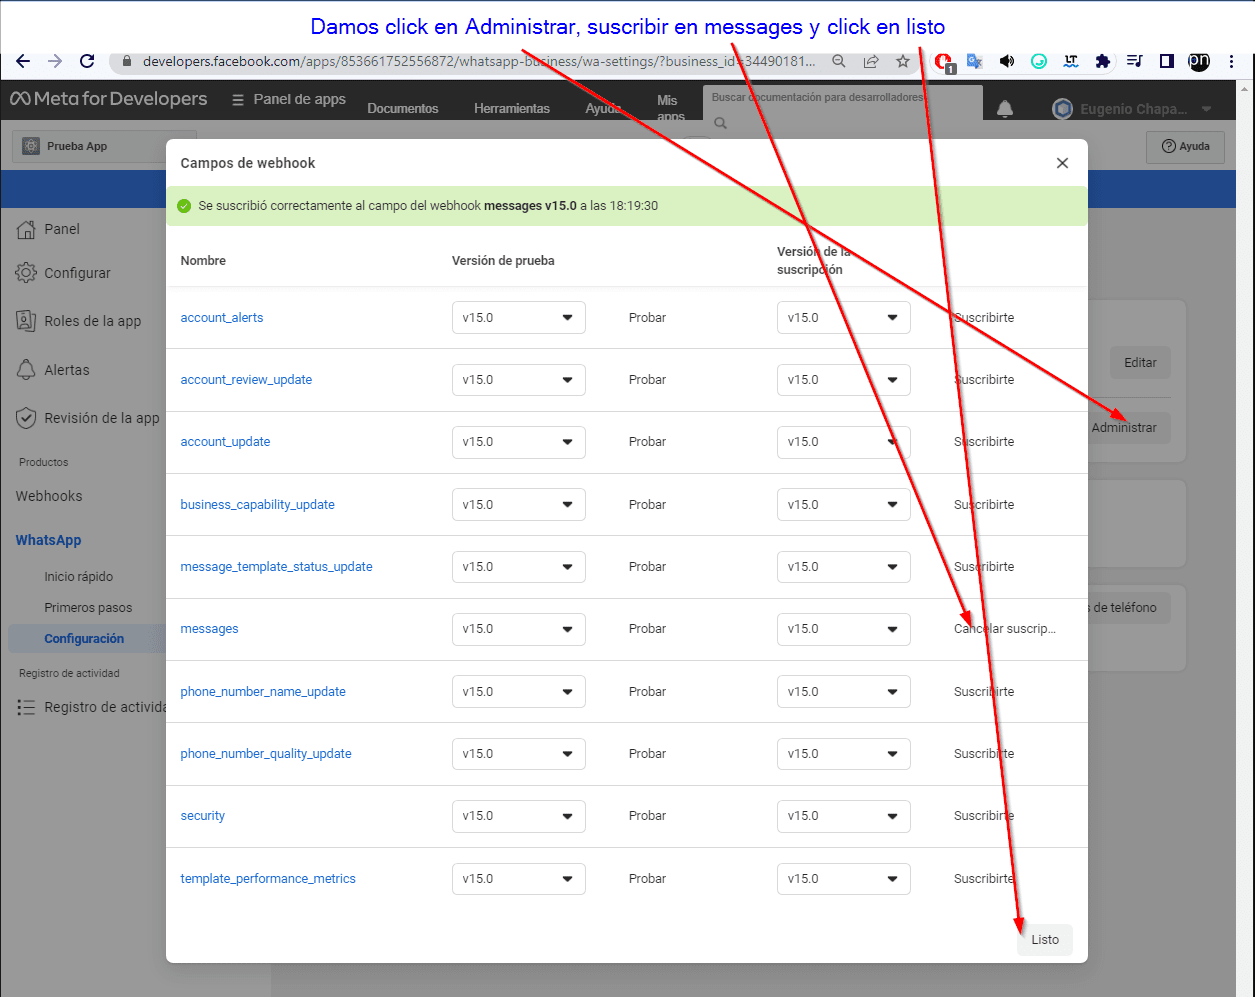Image resolution: width=1255 pixels, height=997 pixels.
Task: Click the browser reload icon
Action: 87,61
